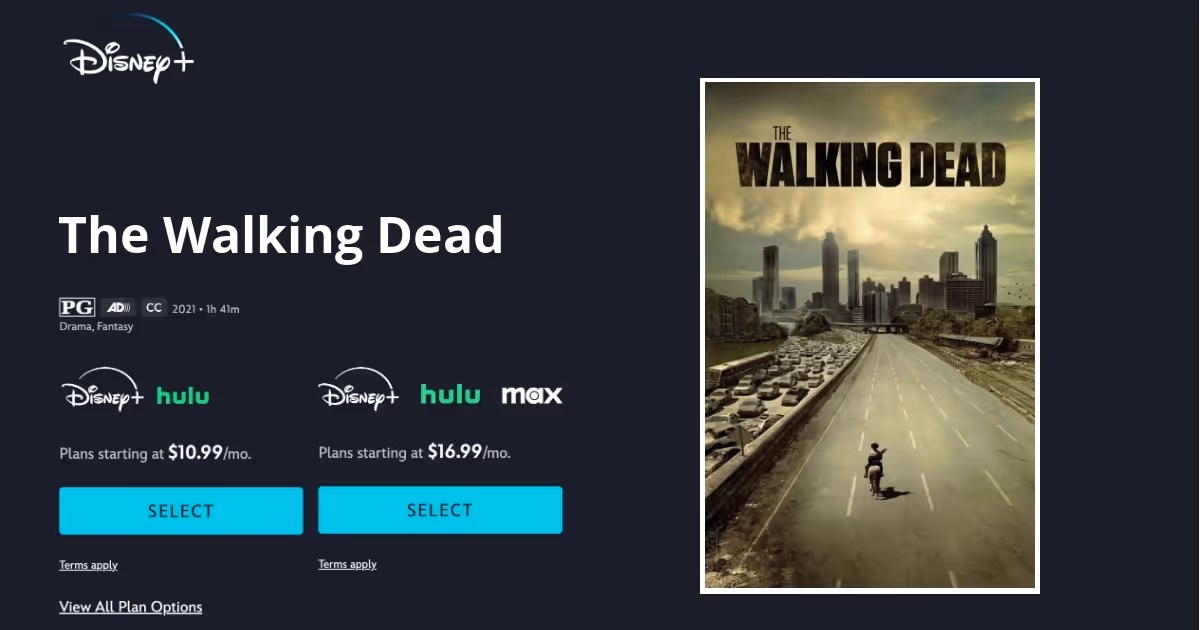Open View All Plan Options link
Viewport: 1200px width, 630px height.
coord(131,607)
